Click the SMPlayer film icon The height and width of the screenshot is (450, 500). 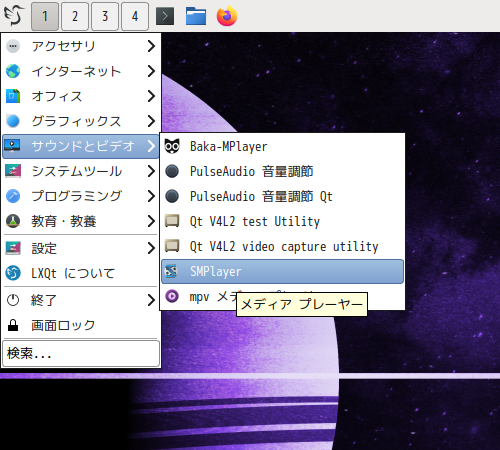tap(171, 271)
